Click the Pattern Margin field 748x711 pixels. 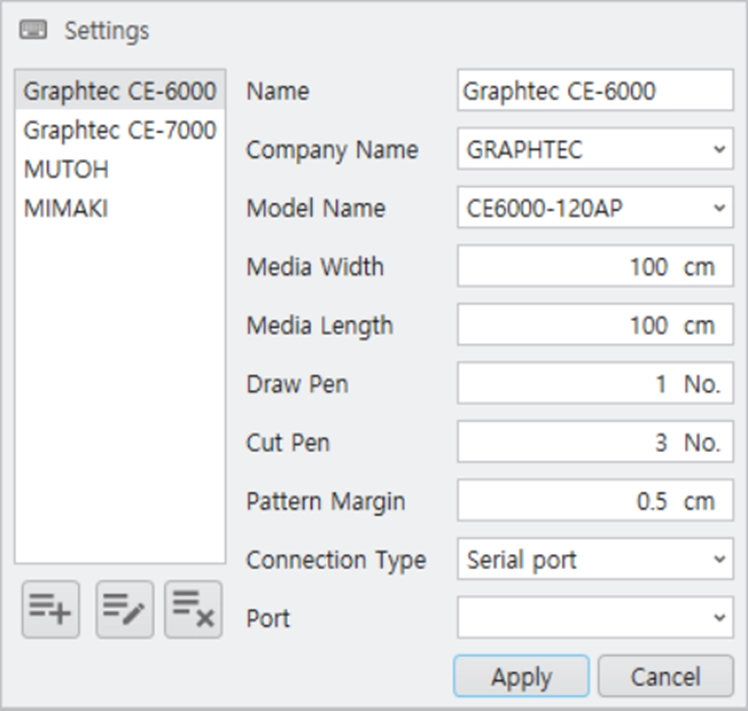pos(595,501)
